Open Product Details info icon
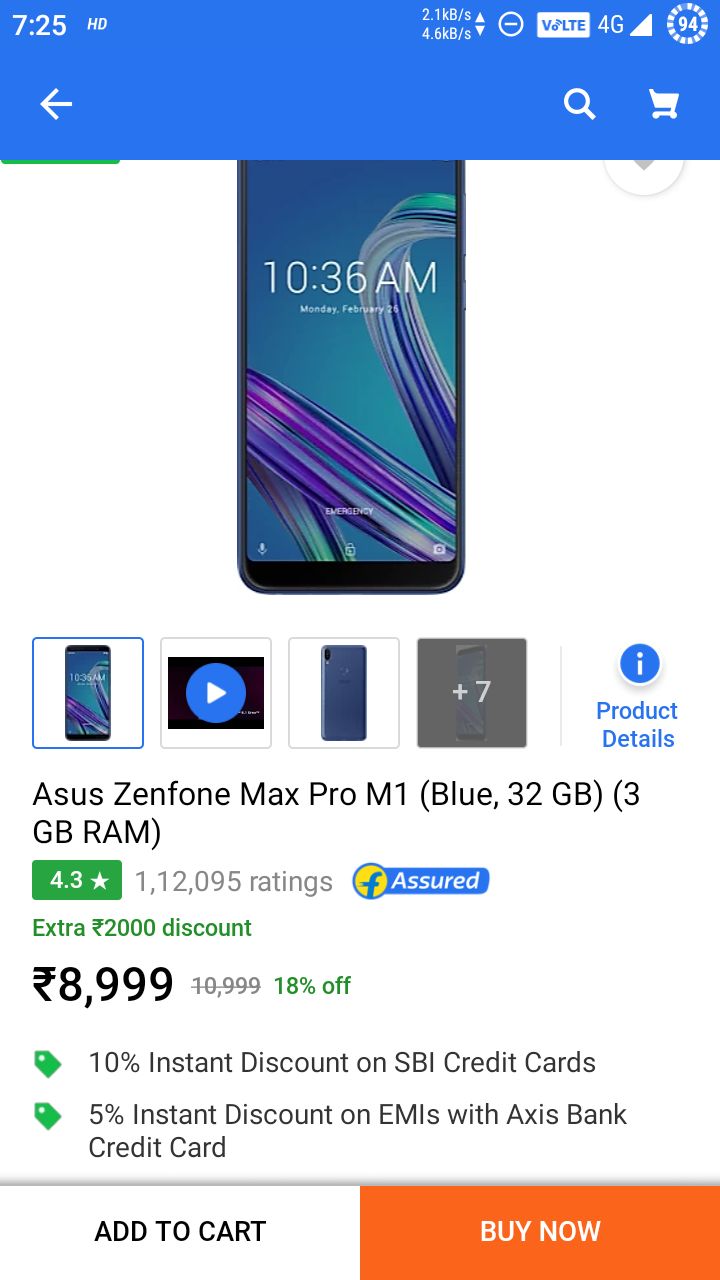The height and width of the screenshot is (1280, 720). tap(639, 664)
